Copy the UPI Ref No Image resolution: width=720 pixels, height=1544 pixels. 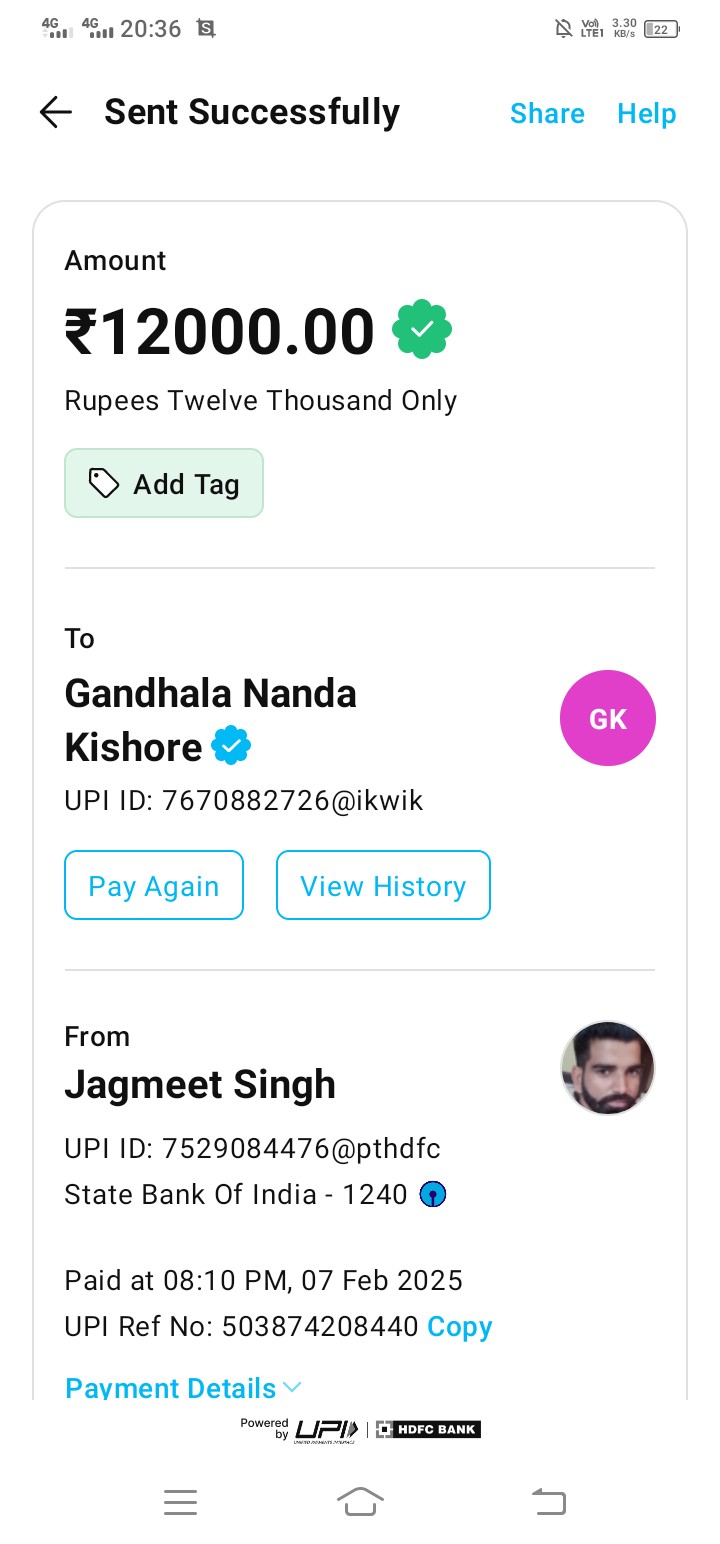point(460,1326)
